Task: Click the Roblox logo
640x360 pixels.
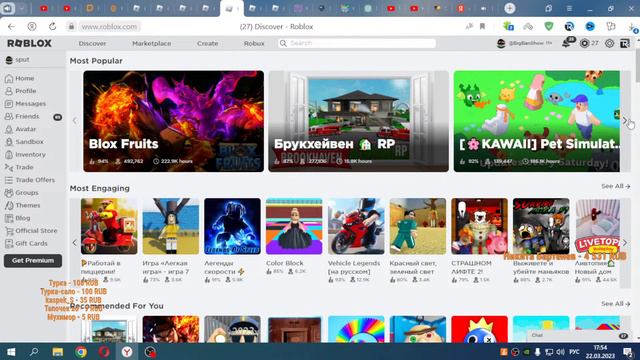Action: [x=29, y=43]
